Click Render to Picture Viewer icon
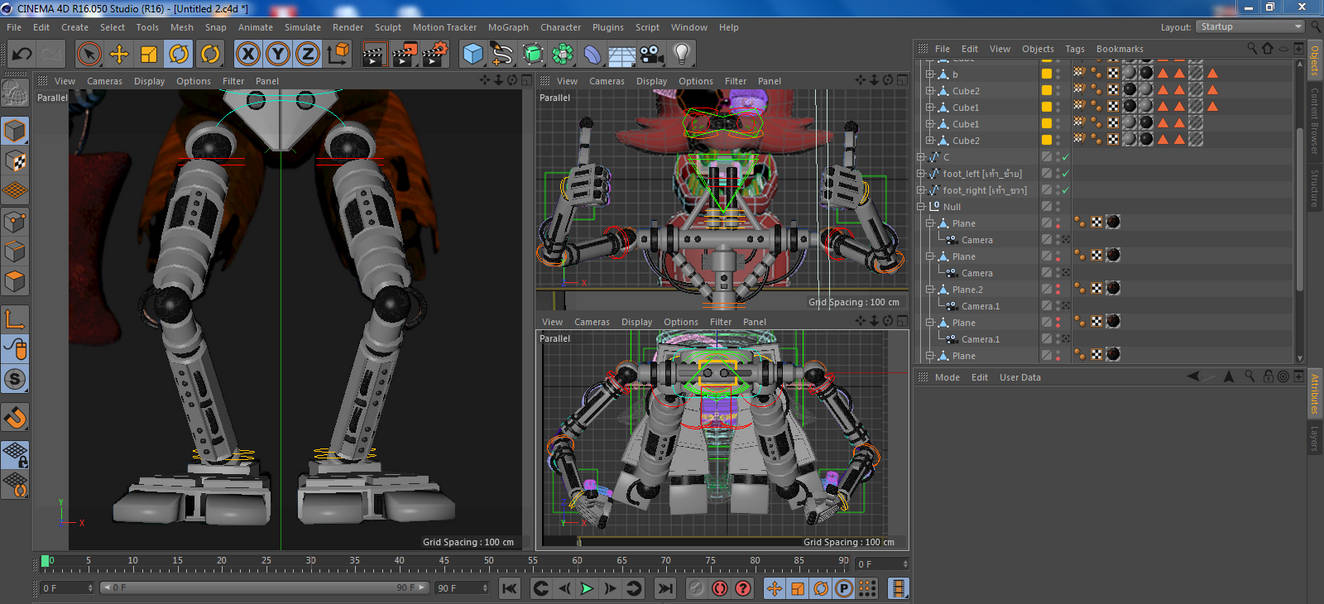Viewport: 1324px width, 604px height. pyautogui.click(x=404, y=54)
